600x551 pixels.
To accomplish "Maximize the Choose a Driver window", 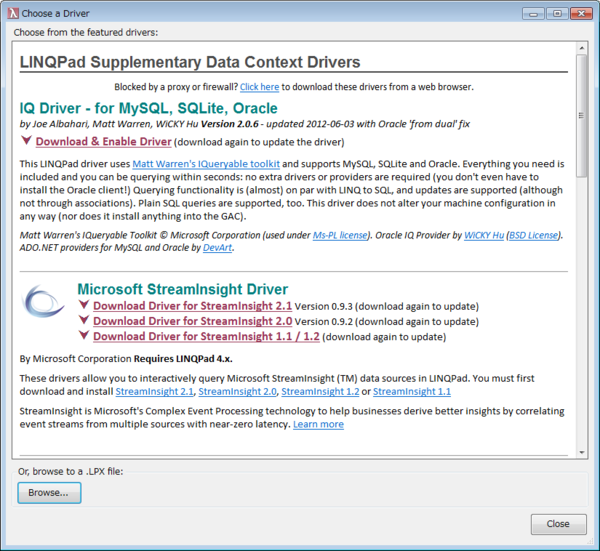I will [557, 14].
